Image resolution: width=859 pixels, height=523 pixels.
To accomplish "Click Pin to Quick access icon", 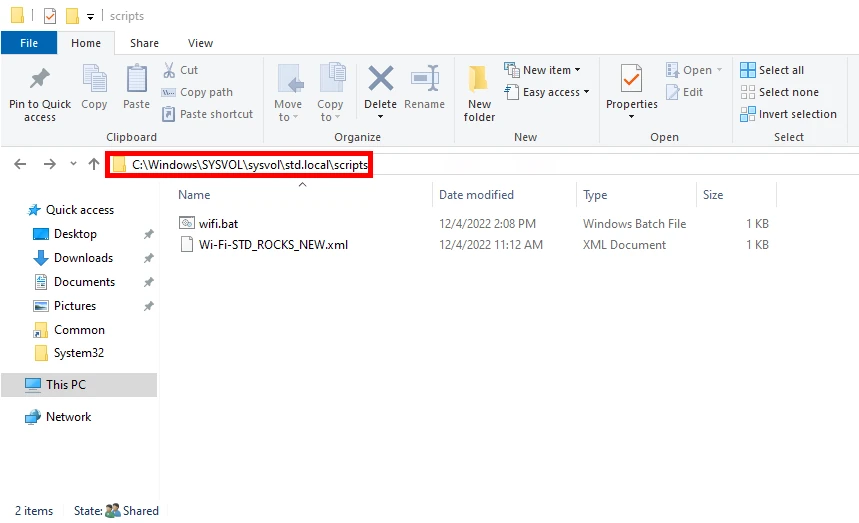I will [39, 79].
